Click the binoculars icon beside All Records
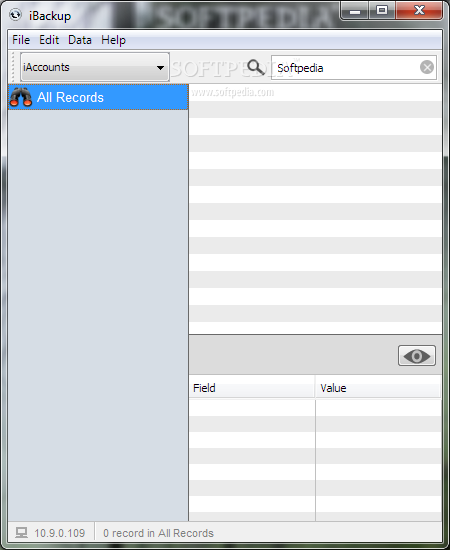Screen dimensions: 450x550 coord(21,97)
